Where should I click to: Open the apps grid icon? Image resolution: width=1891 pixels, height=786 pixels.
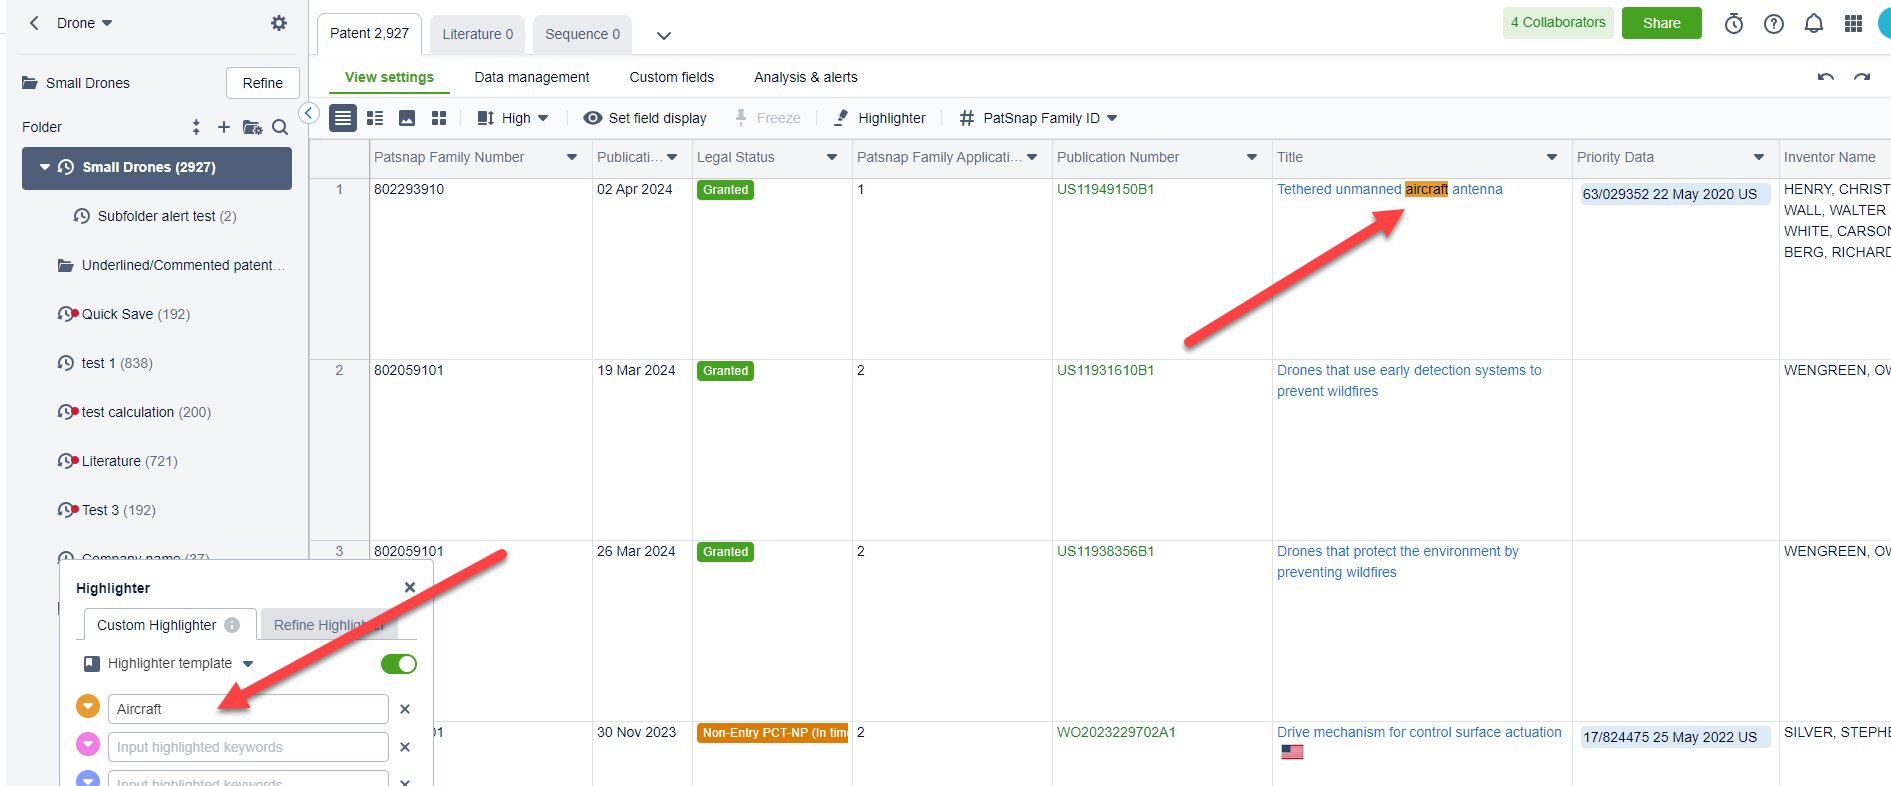pos(1853,24)
